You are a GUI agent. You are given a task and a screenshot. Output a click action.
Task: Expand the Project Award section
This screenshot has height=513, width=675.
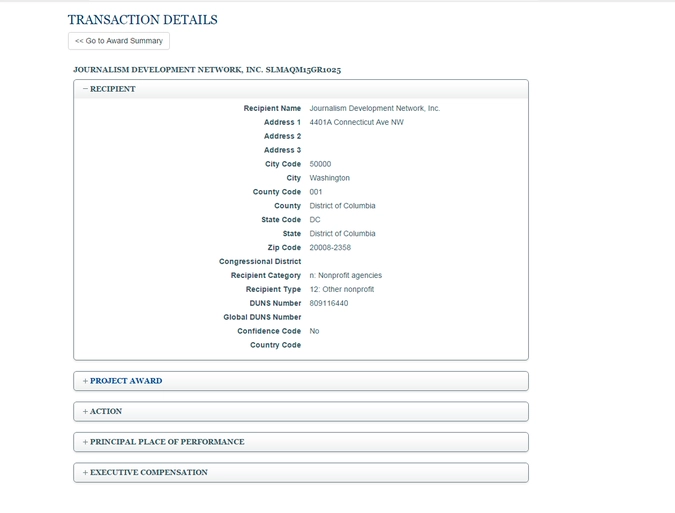click(x=122, y=381)
